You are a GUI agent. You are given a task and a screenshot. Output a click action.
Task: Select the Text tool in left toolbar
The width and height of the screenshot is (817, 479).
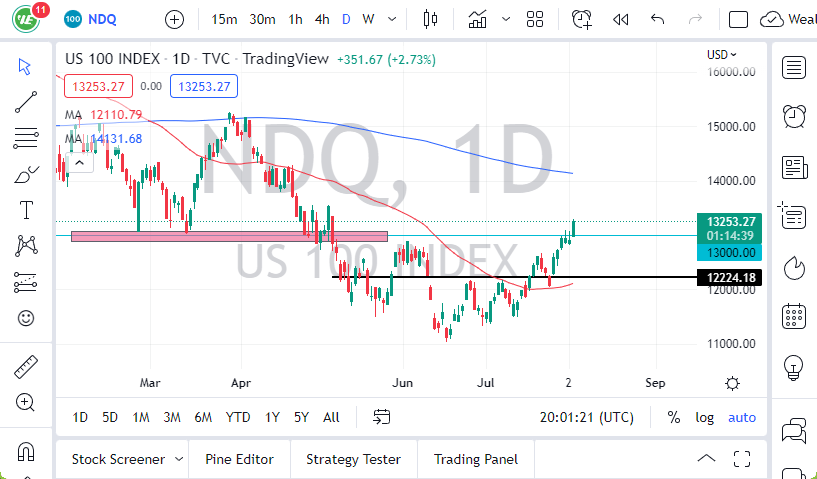26,210
